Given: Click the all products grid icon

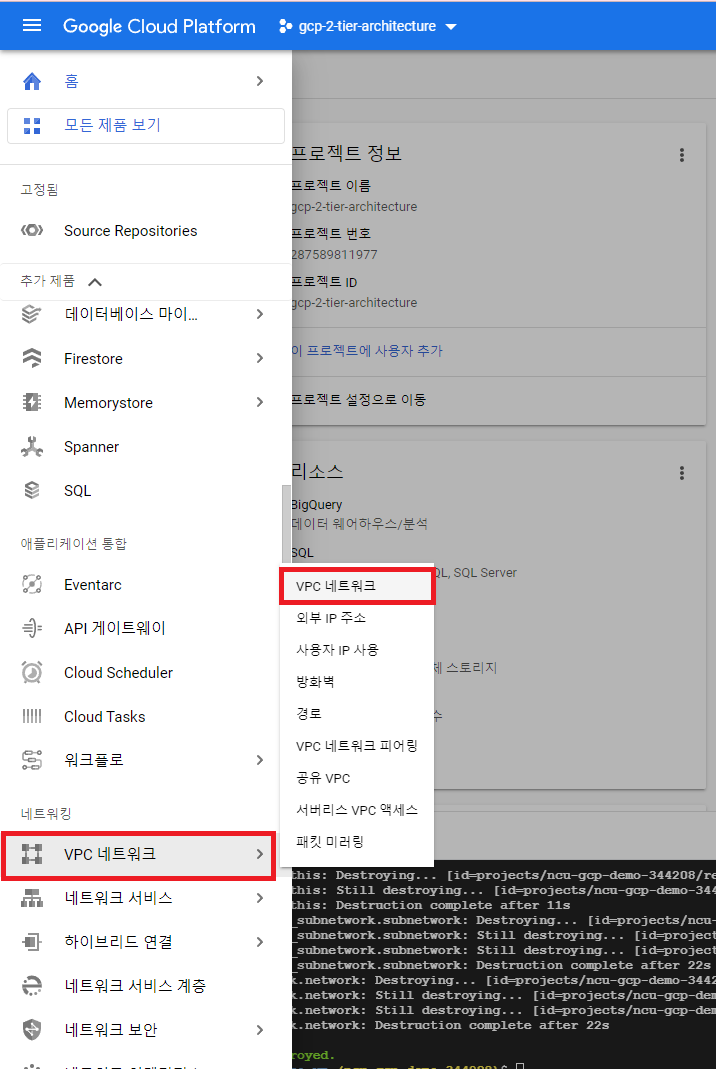Looking at the screenshot, I should [x=32, y=125].
